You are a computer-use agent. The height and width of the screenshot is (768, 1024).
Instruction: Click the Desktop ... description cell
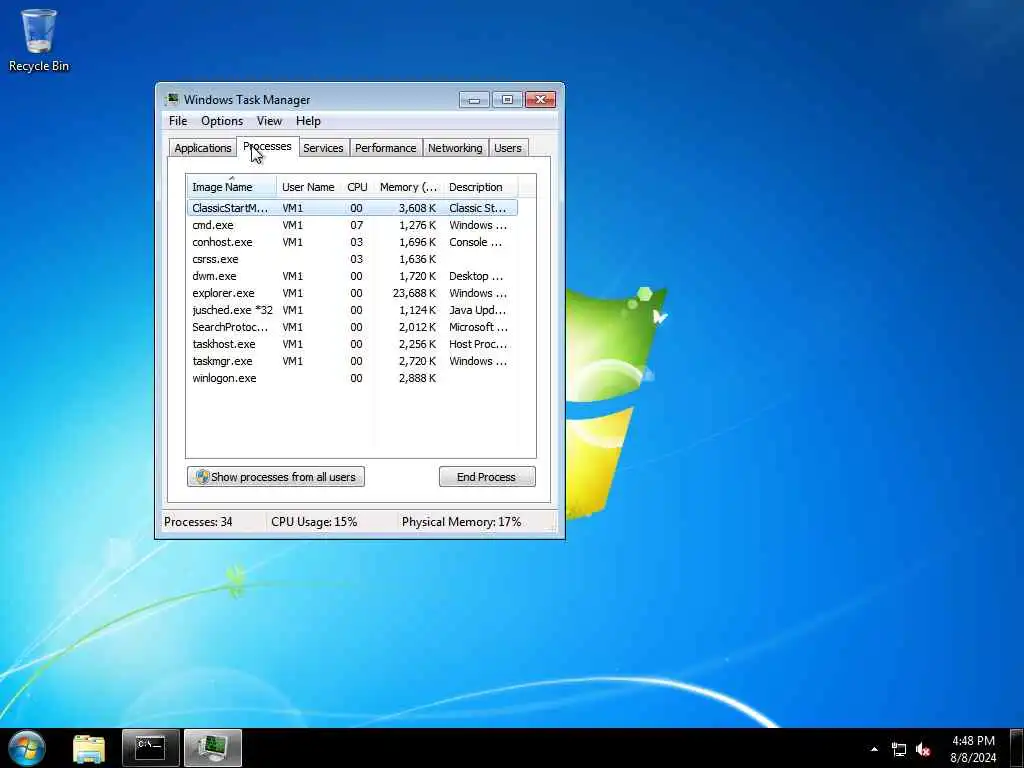[x=475, y=276]
